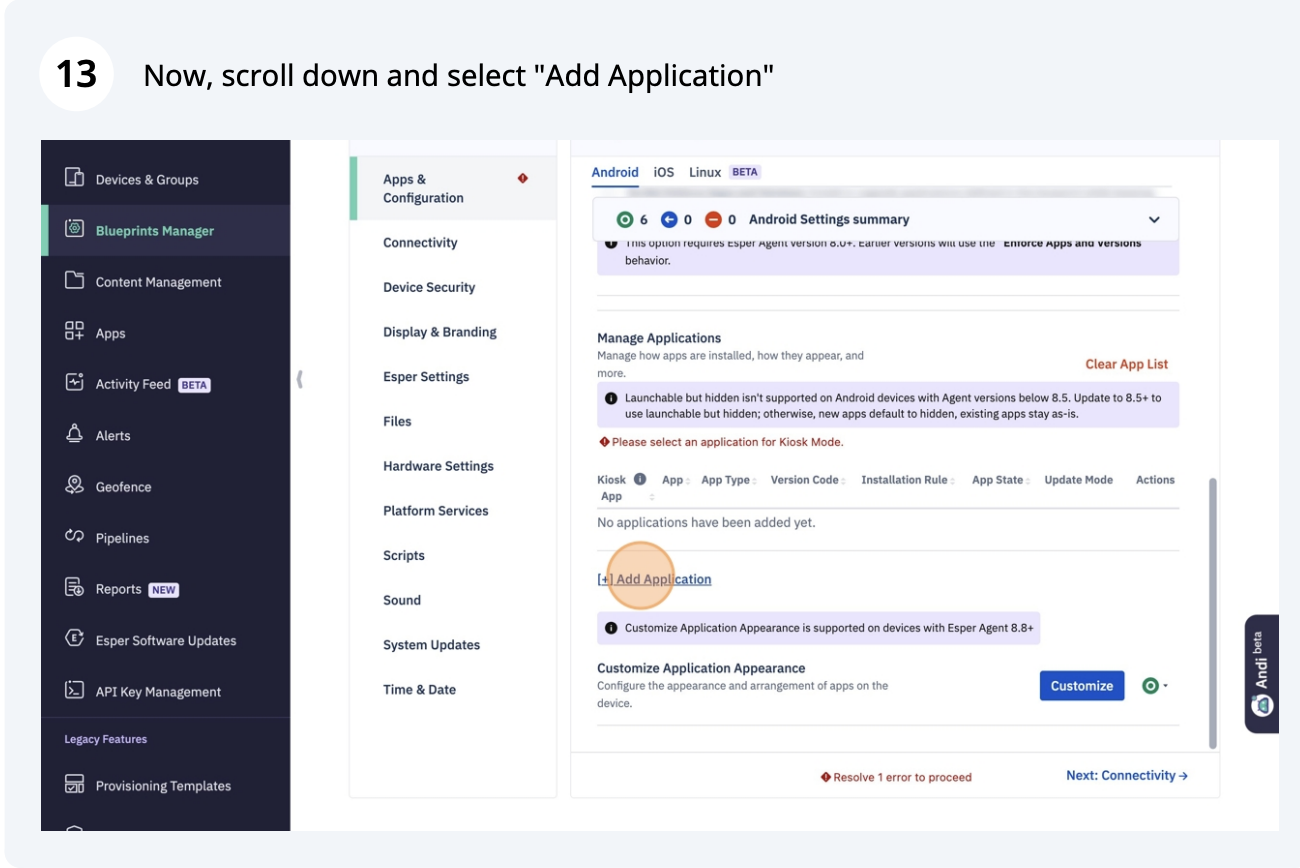Click the Content Management folder icon
1300x868 pixels.
pos(74,281)
